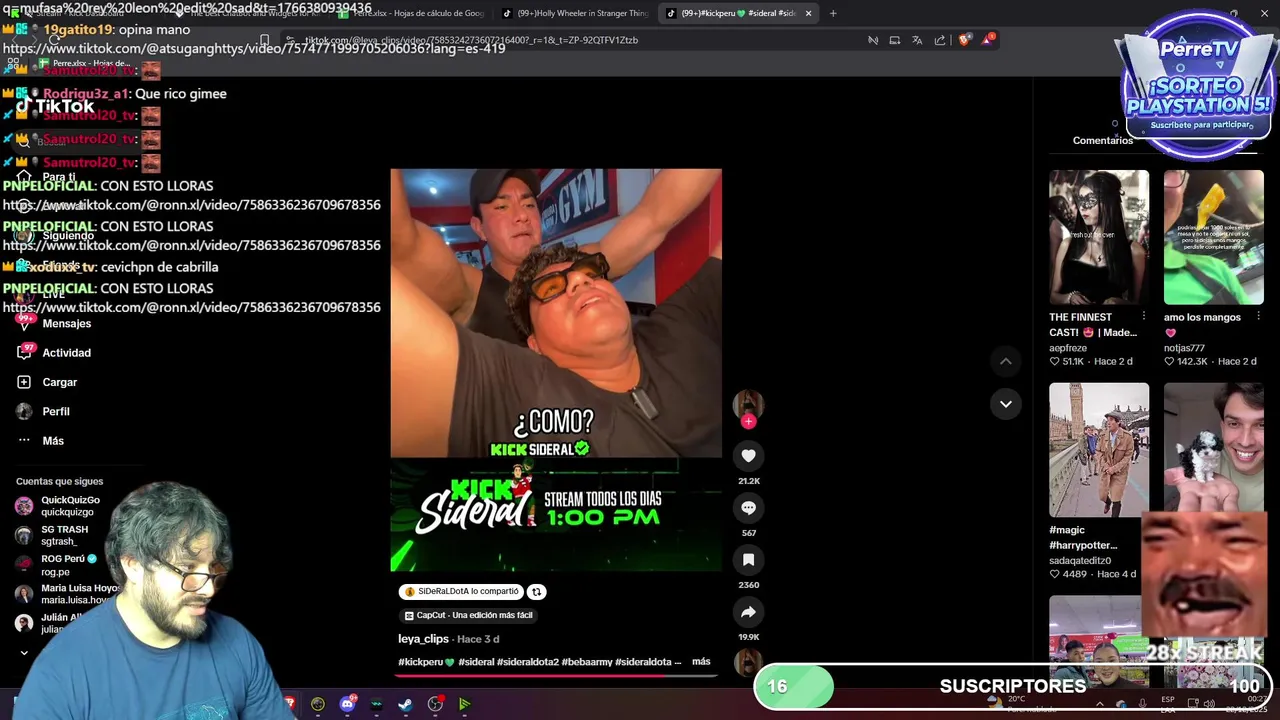Switch to the Hojas de cálculo de Google tab
1280x720 pixels.
coord(411,13)
